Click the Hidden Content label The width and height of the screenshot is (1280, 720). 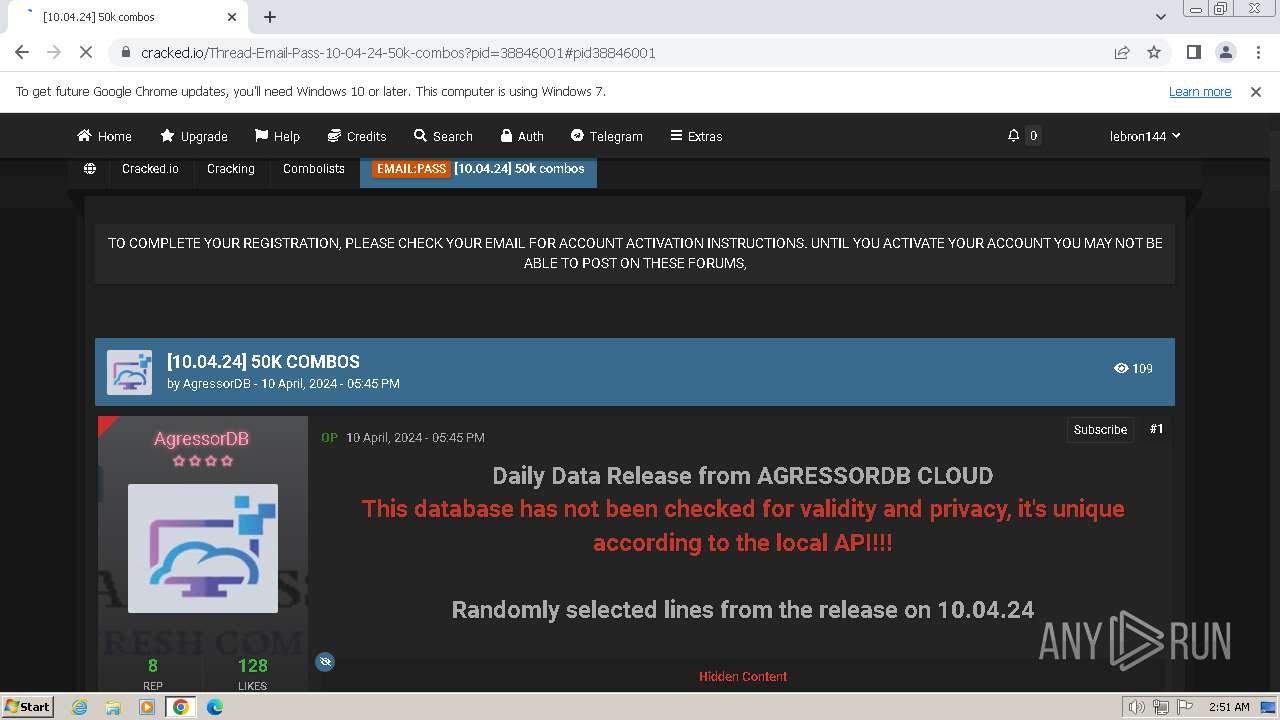743,677
